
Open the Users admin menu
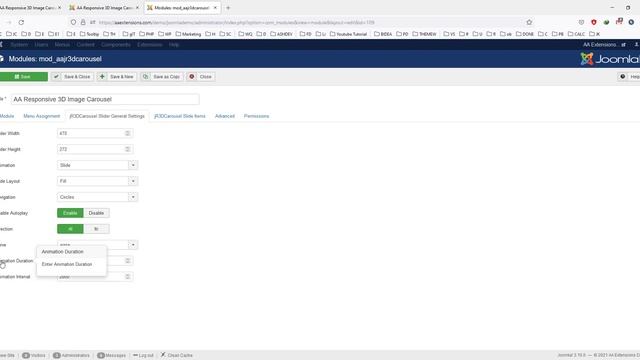(41, 44)
